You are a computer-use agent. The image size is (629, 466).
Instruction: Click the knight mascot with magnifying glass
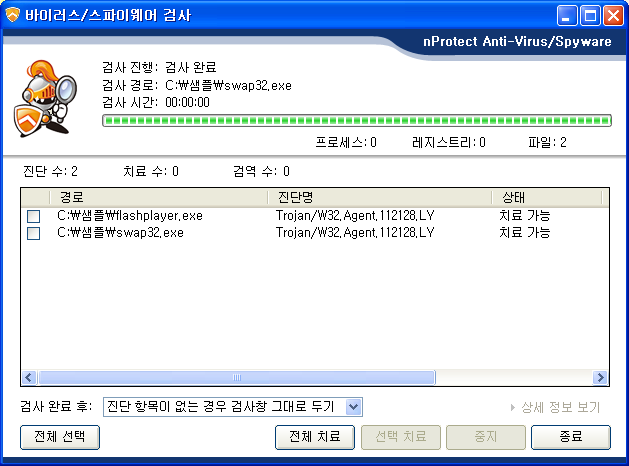[x=45, y=98]
